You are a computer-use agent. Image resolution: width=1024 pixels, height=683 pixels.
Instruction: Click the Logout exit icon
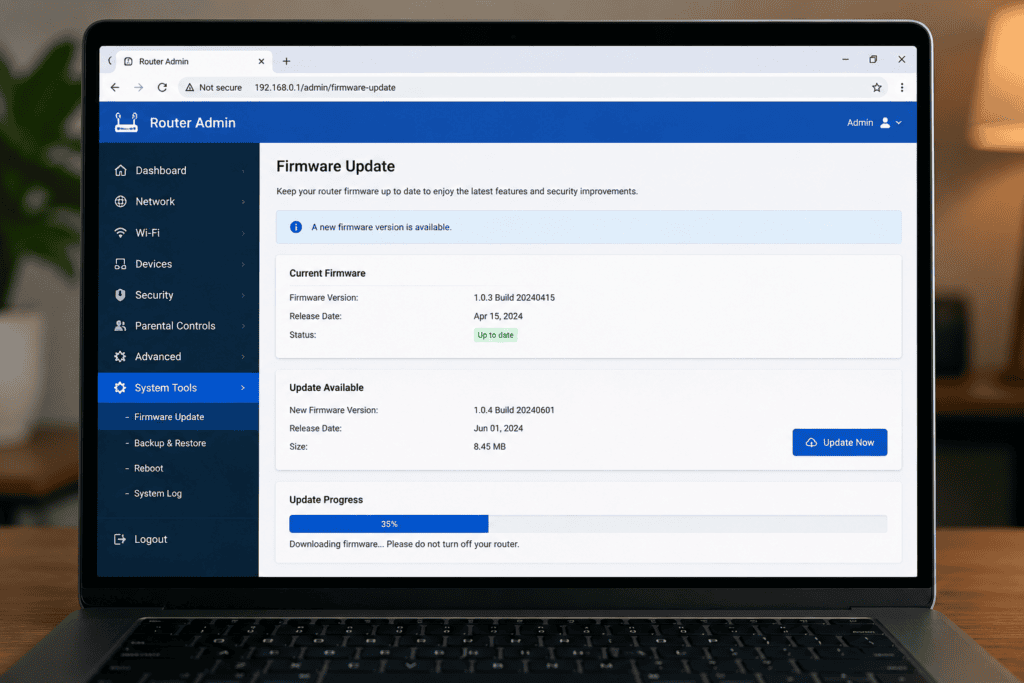120,539
